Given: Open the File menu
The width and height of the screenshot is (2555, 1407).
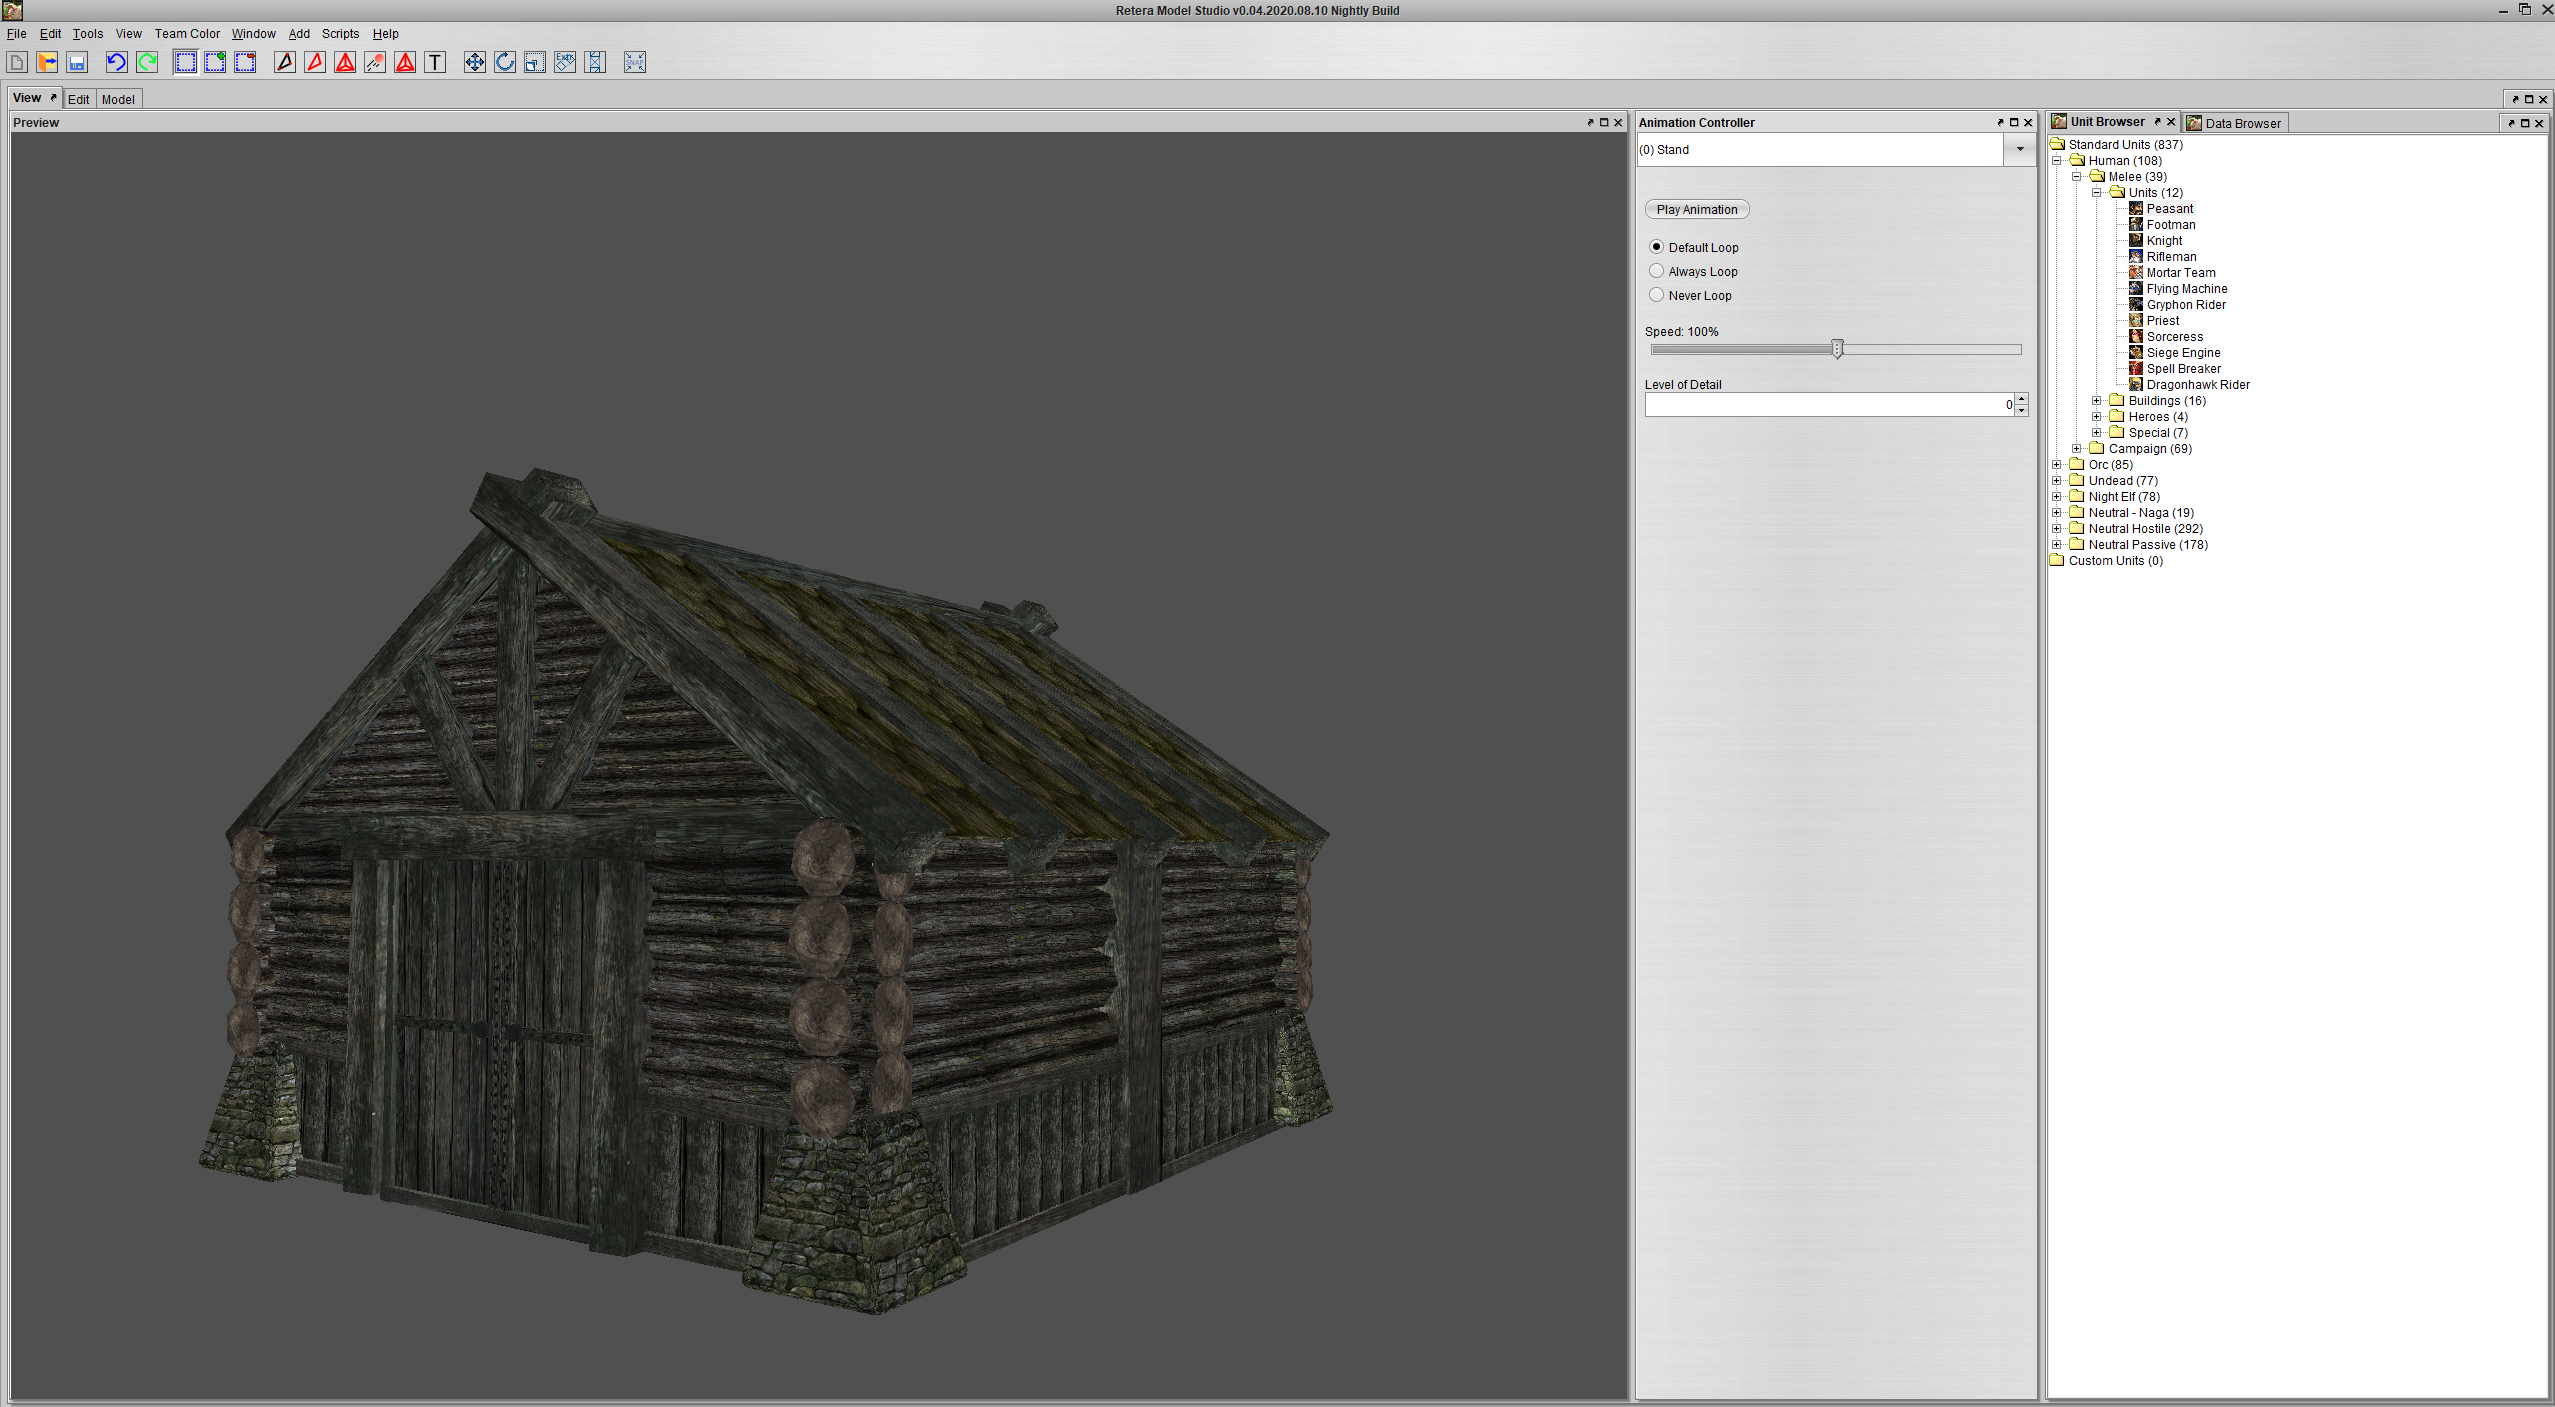Looking at the screenshot, I should click(17, 34).
